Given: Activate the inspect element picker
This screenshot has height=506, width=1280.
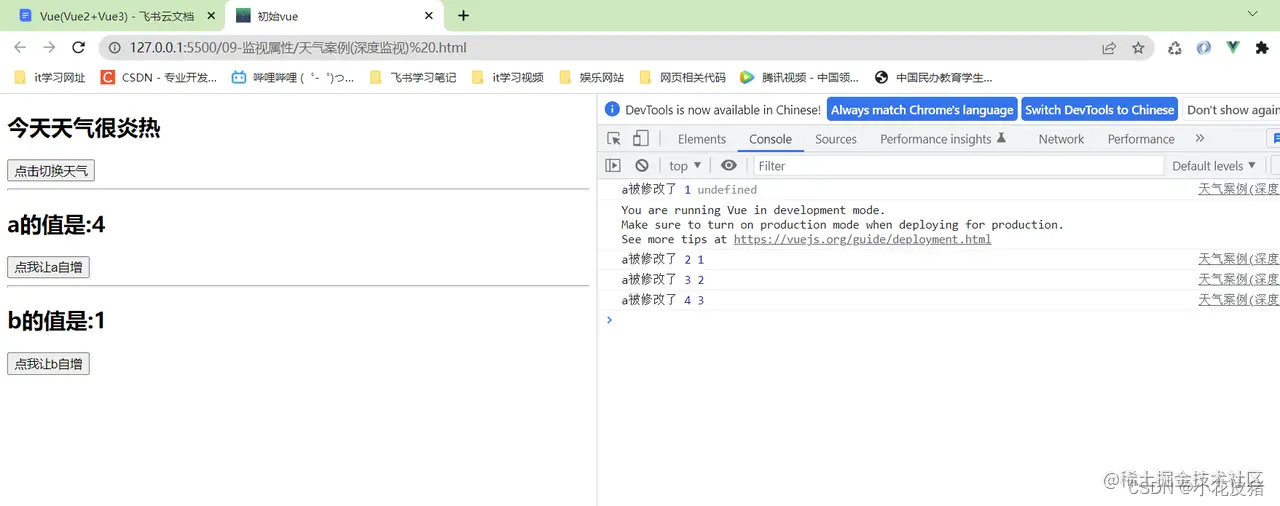Looking at the screenshot, I should (x=615, y=139).
